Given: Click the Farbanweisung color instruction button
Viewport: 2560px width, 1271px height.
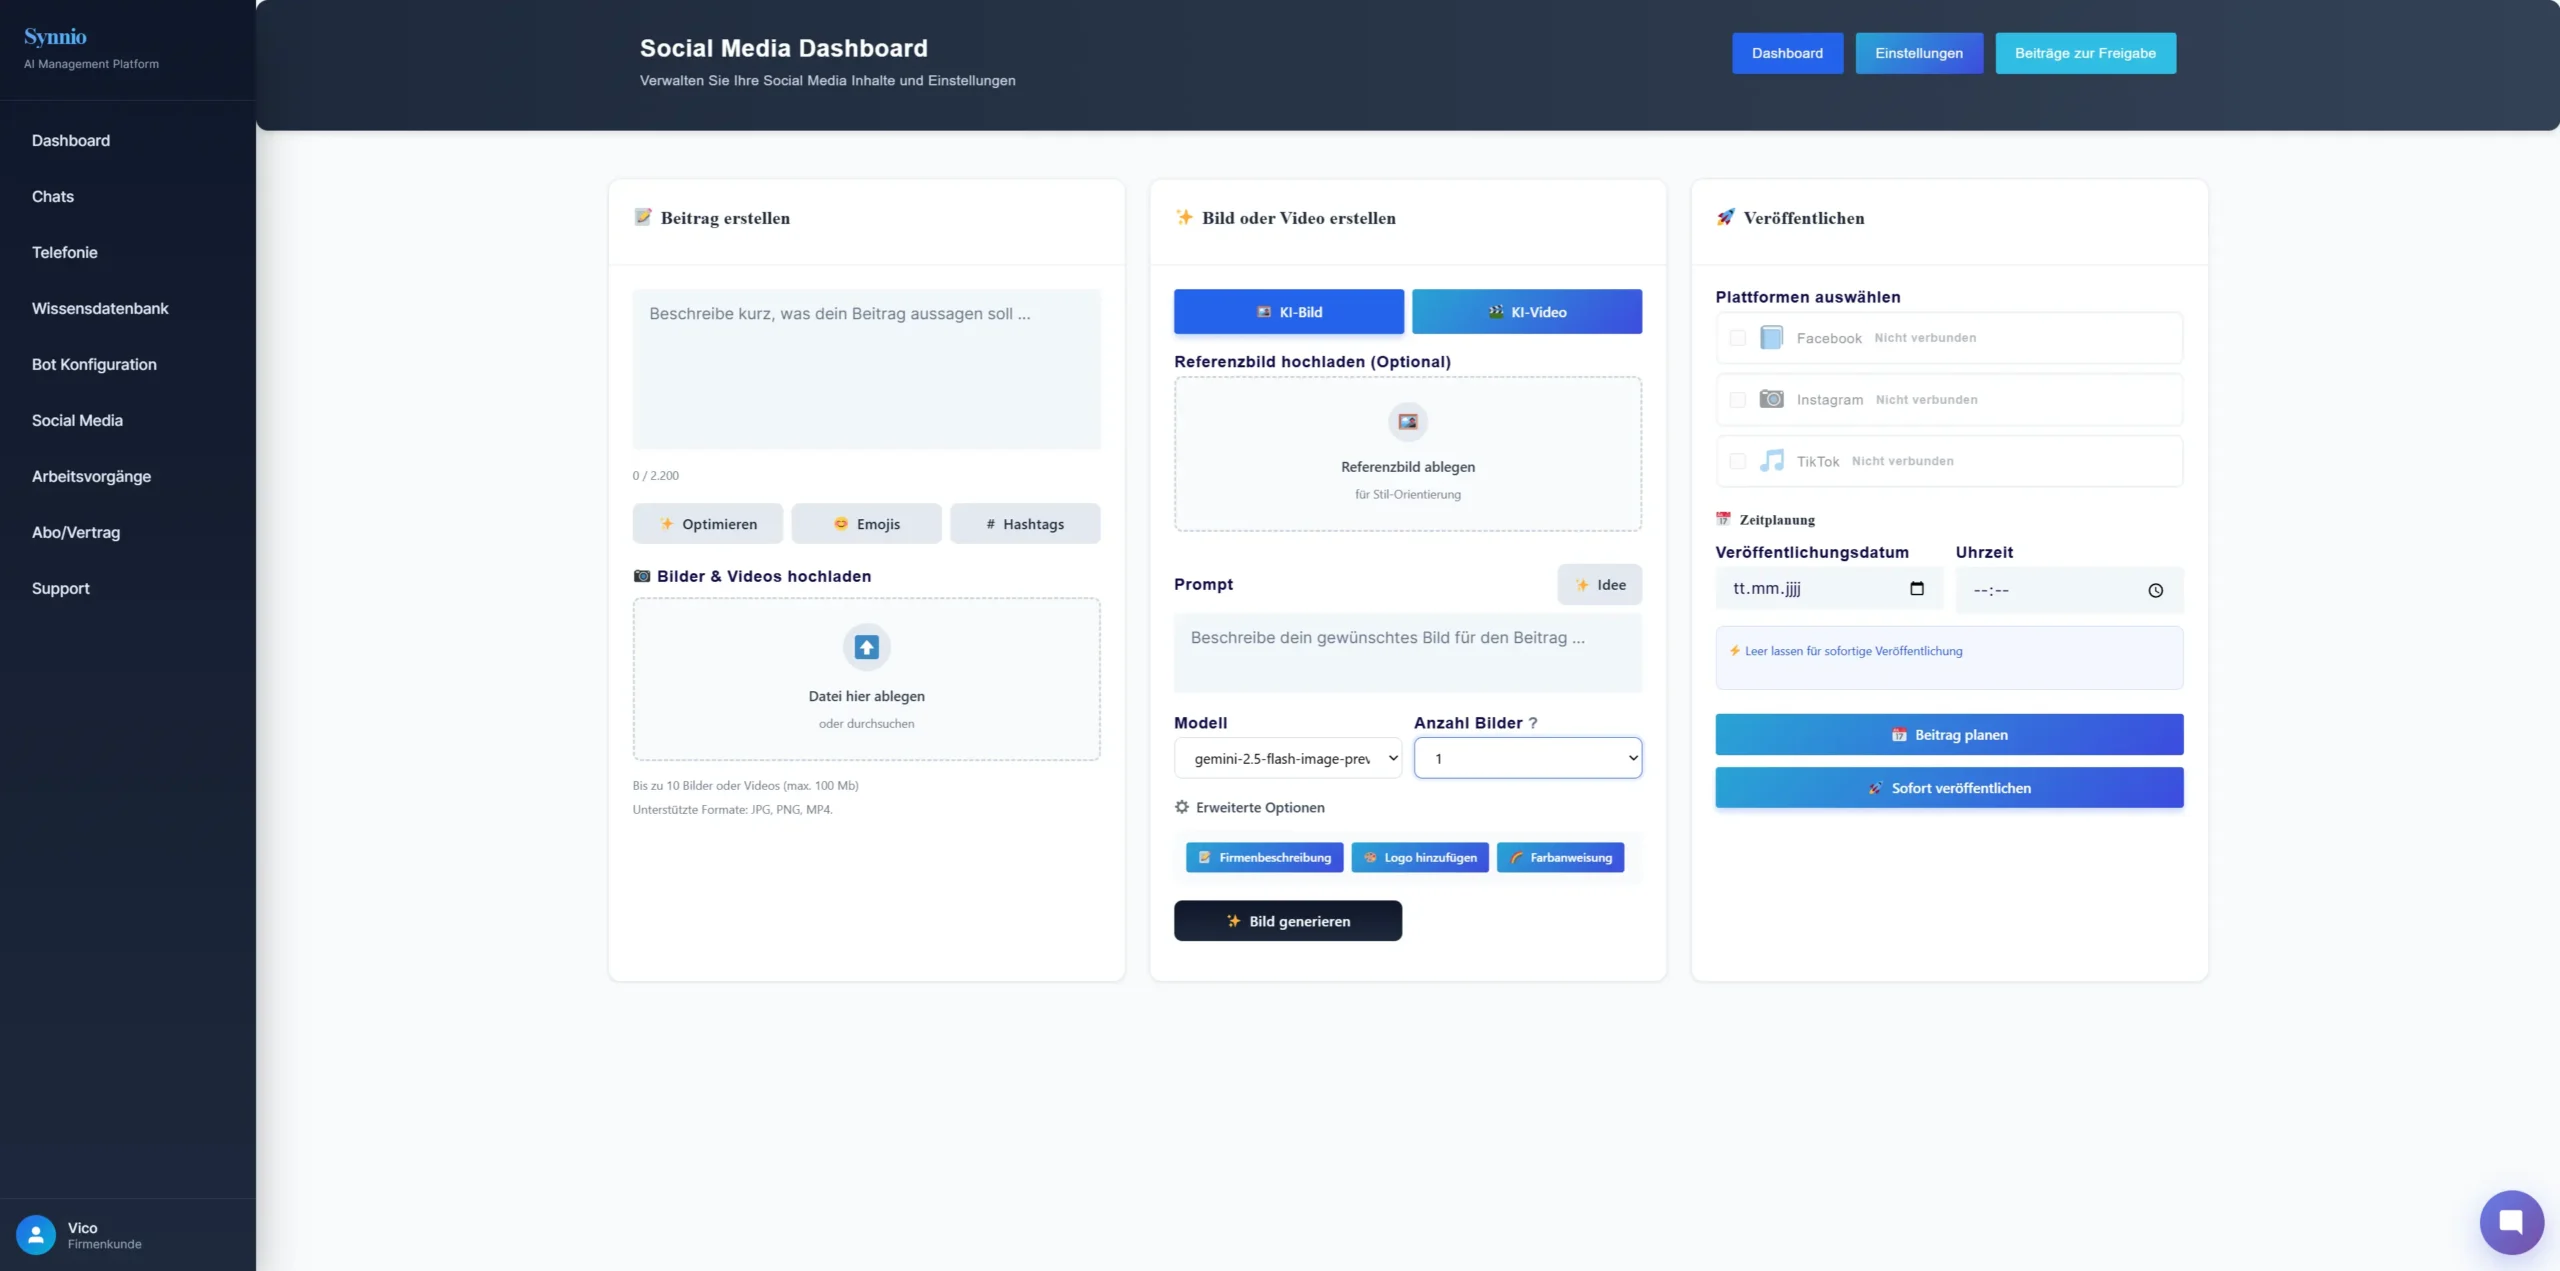Looking at the screenshot, I should click(1560, 858).
